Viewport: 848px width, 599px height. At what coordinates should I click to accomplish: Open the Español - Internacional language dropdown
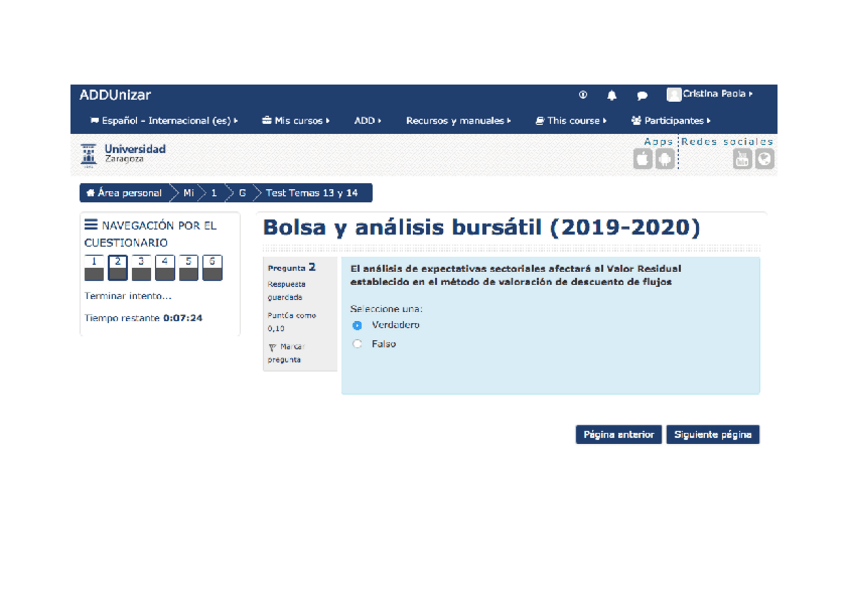pyautogui.click(x=164, y=121)
